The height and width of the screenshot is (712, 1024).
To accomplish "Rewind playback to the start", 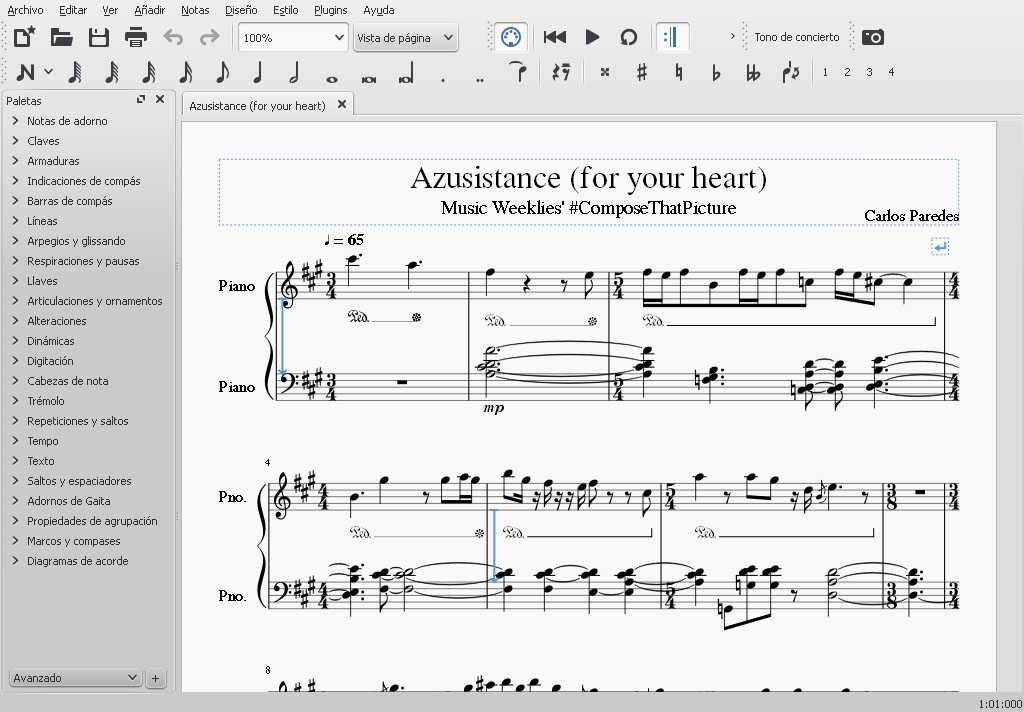I will pyautogui.click(x=555, y=38).
